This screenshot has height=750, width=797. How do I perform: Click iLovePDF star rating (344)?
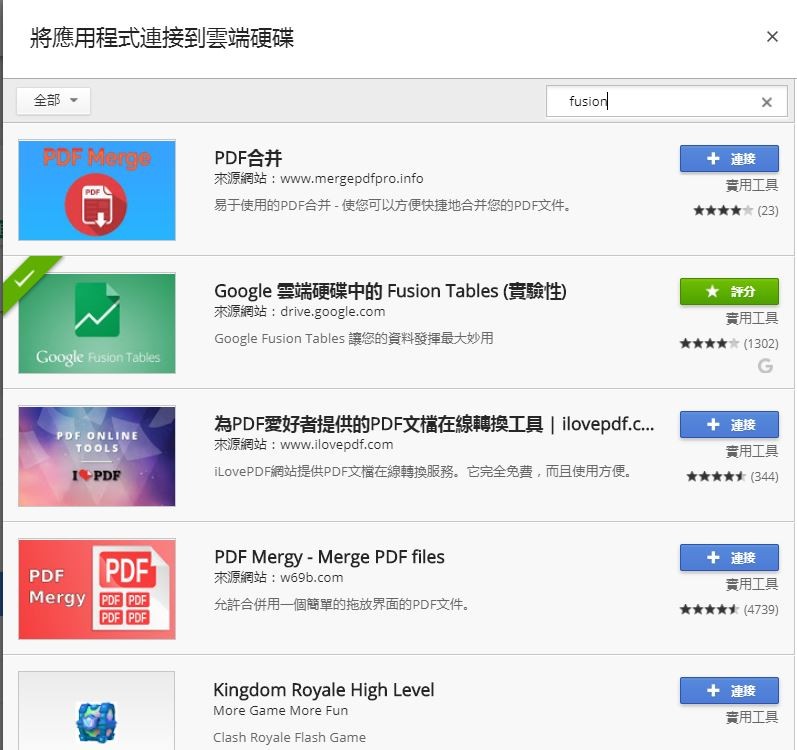(x=732, y=476)
